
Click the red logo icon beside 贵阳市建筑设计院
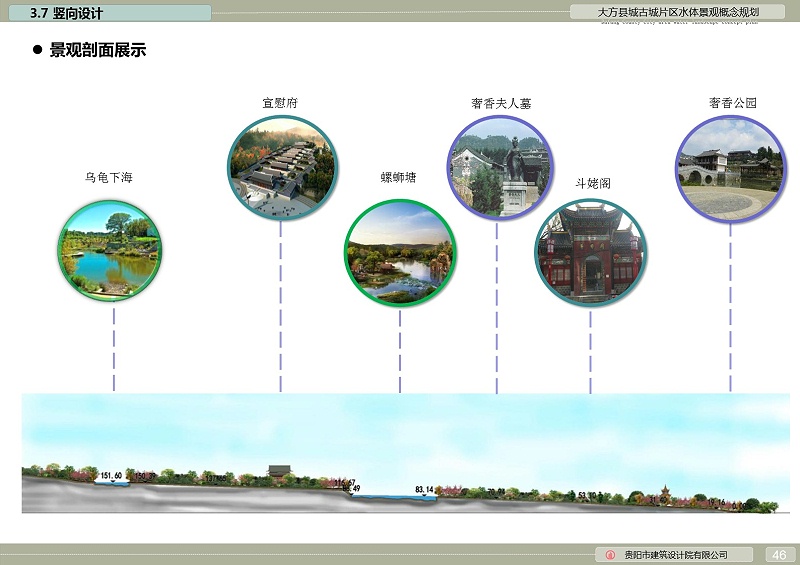610,555
